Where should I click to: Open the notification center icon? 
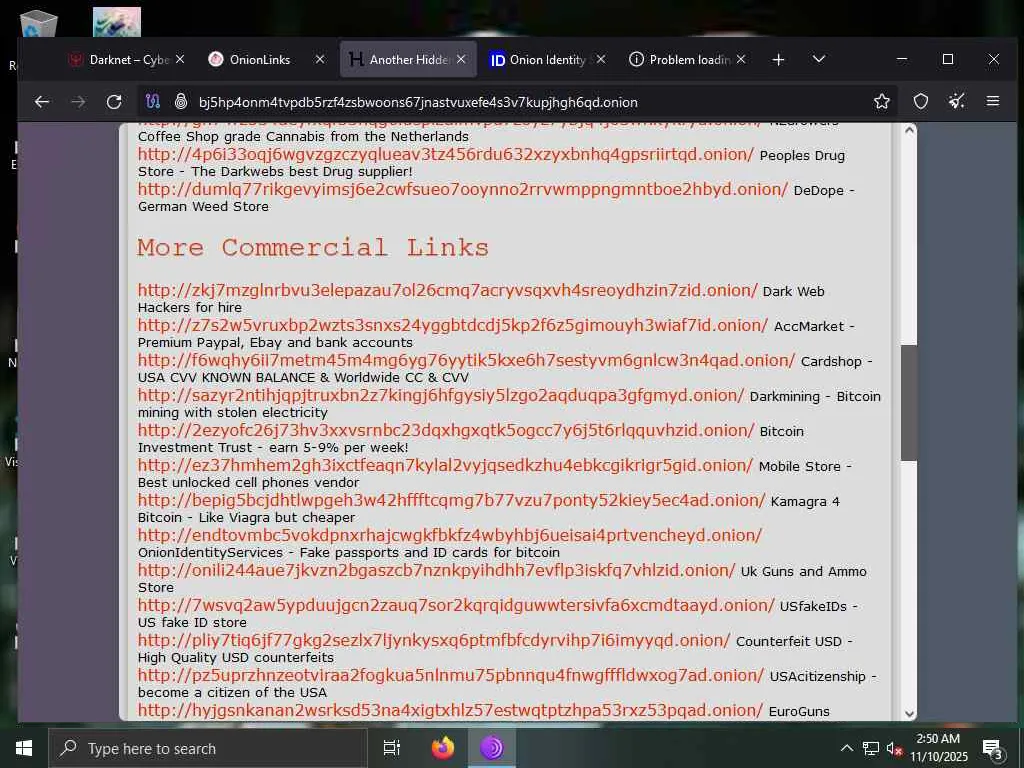(993, 749)
